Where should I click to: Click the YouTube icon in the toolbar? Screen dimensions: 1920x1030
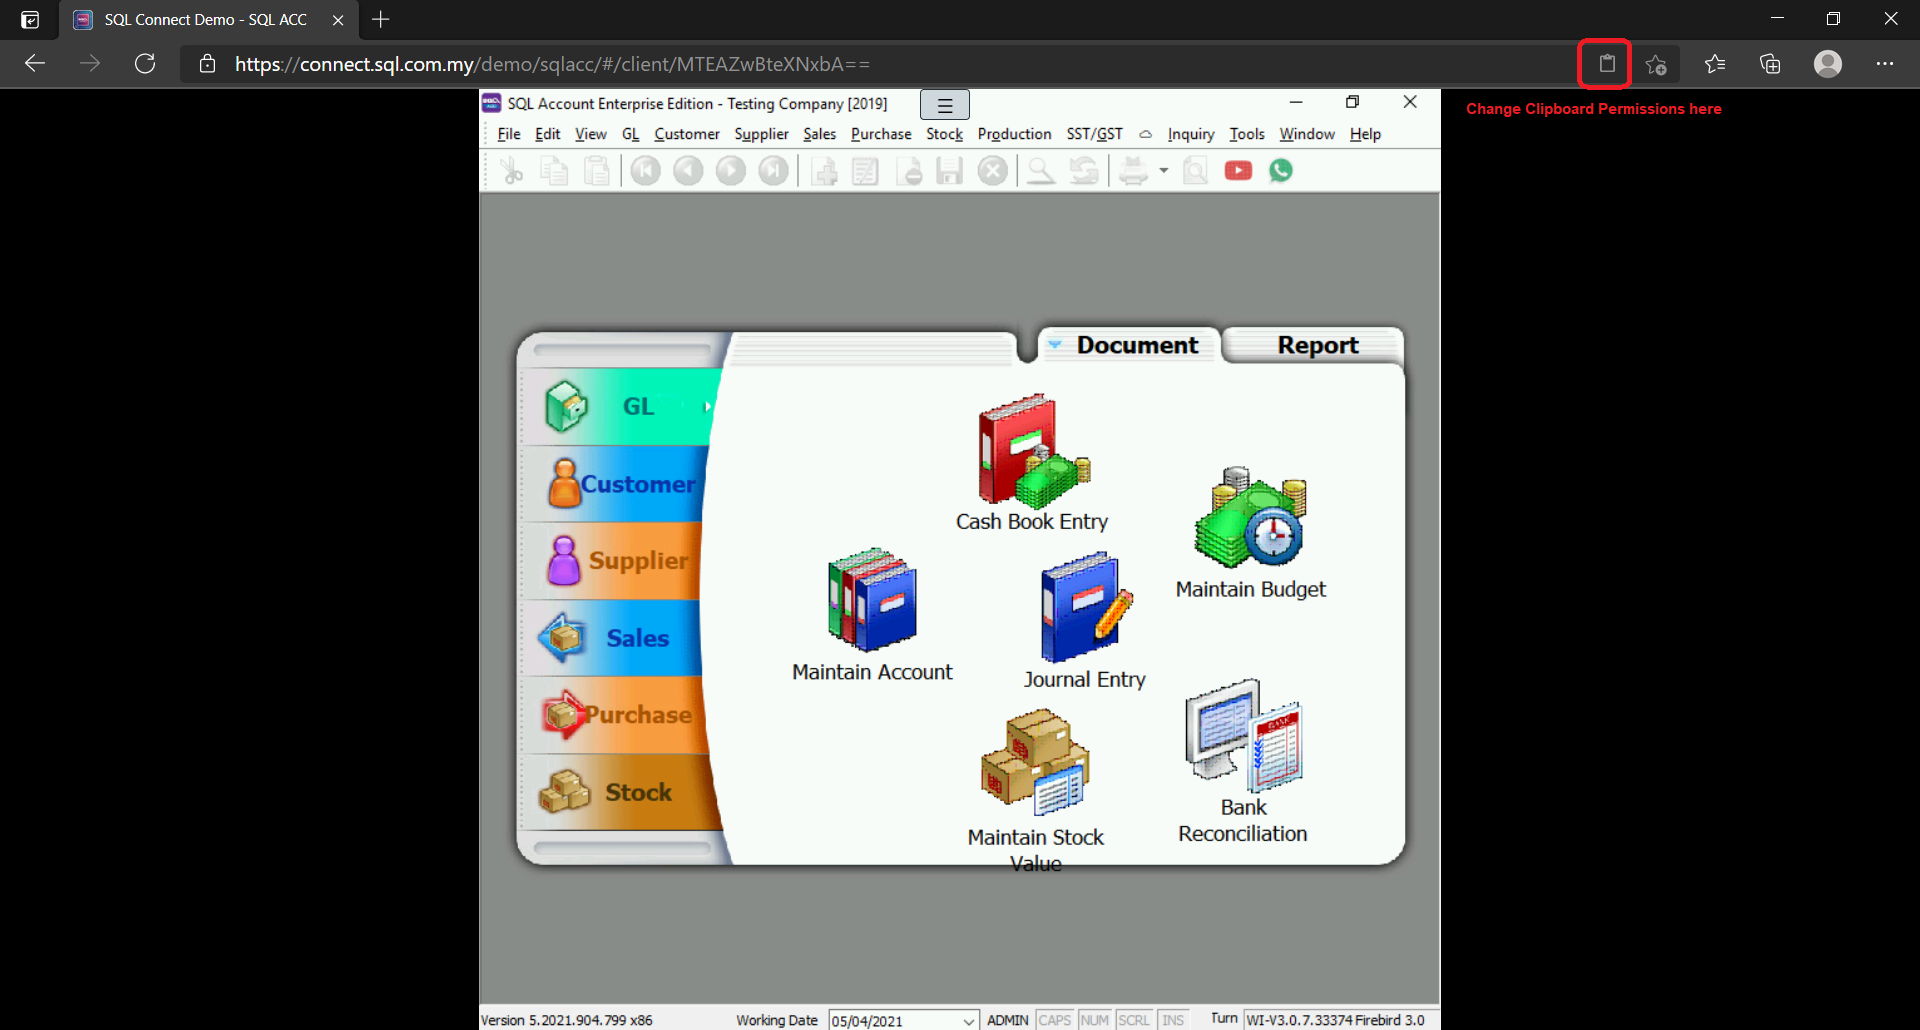coord(1238,170)
